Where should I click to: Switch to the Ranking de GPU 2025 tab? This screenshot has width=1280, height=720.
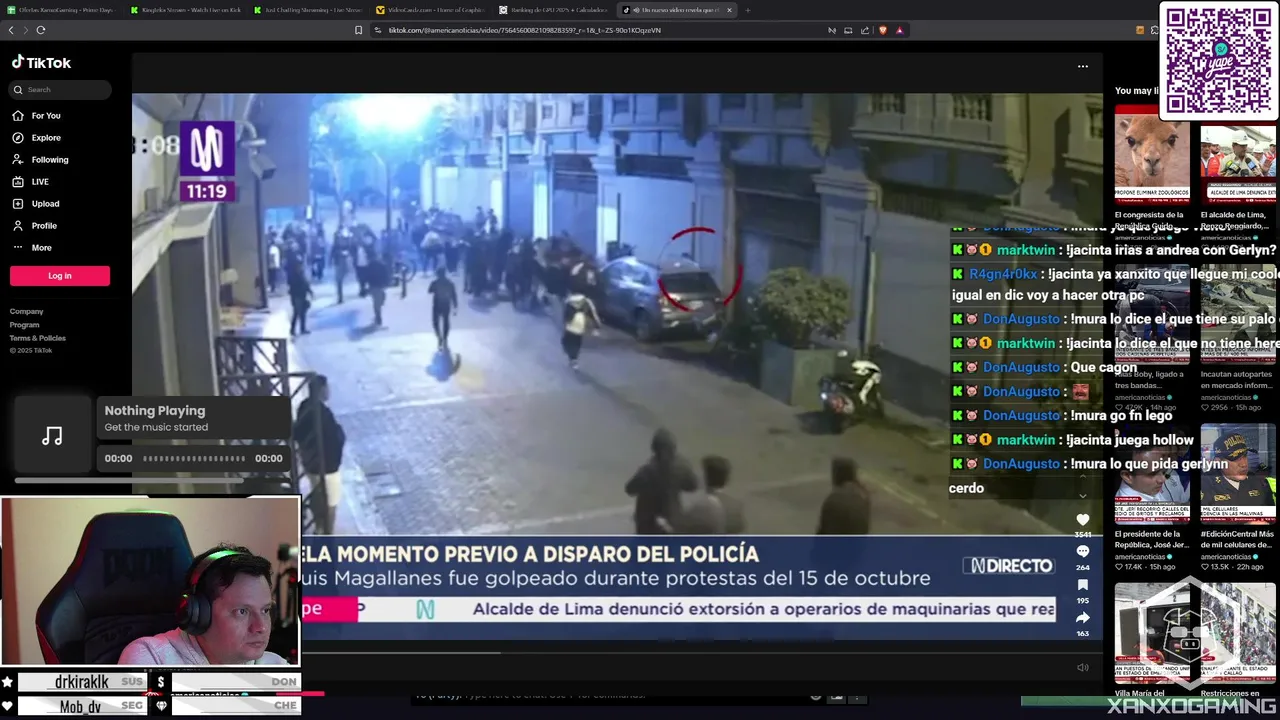pos(553,10)
